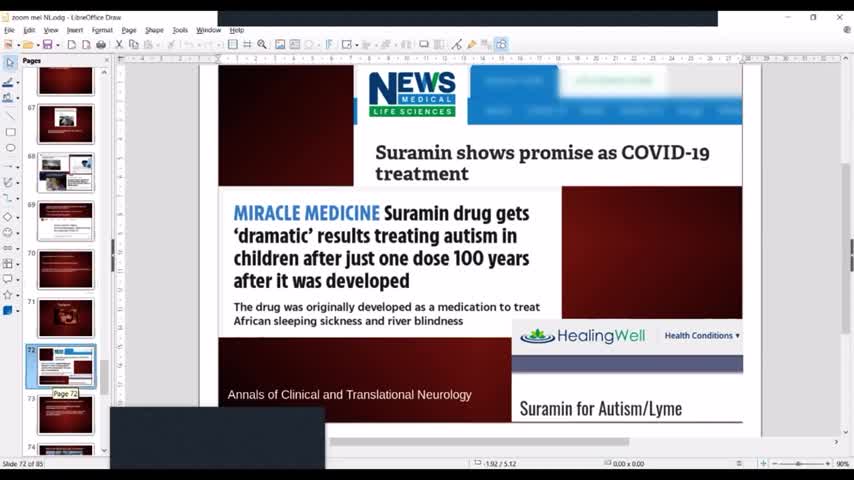This screenshot has height=480, width=854.
Task: Toggle the highlighted Extrusion icon in toolbar
Action: (x=501, y=45)
